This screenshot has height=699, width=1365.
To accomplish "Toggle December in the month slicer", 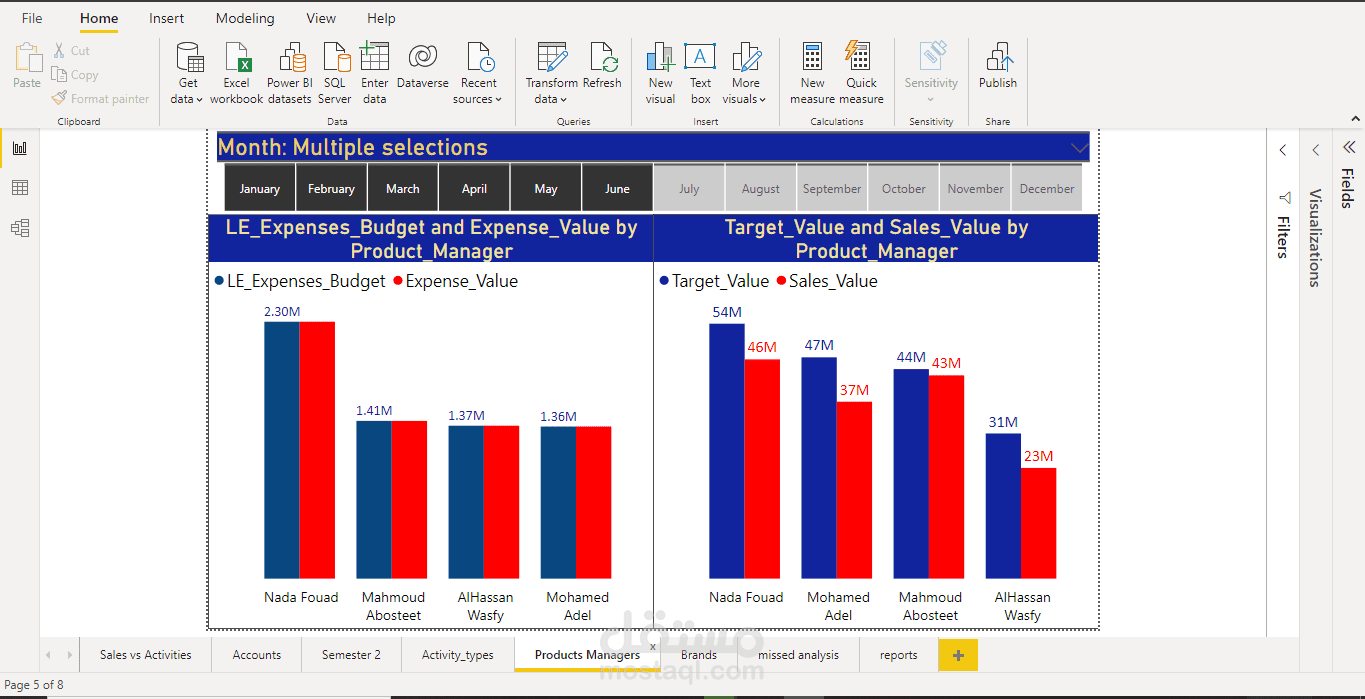I will 1046,187.
